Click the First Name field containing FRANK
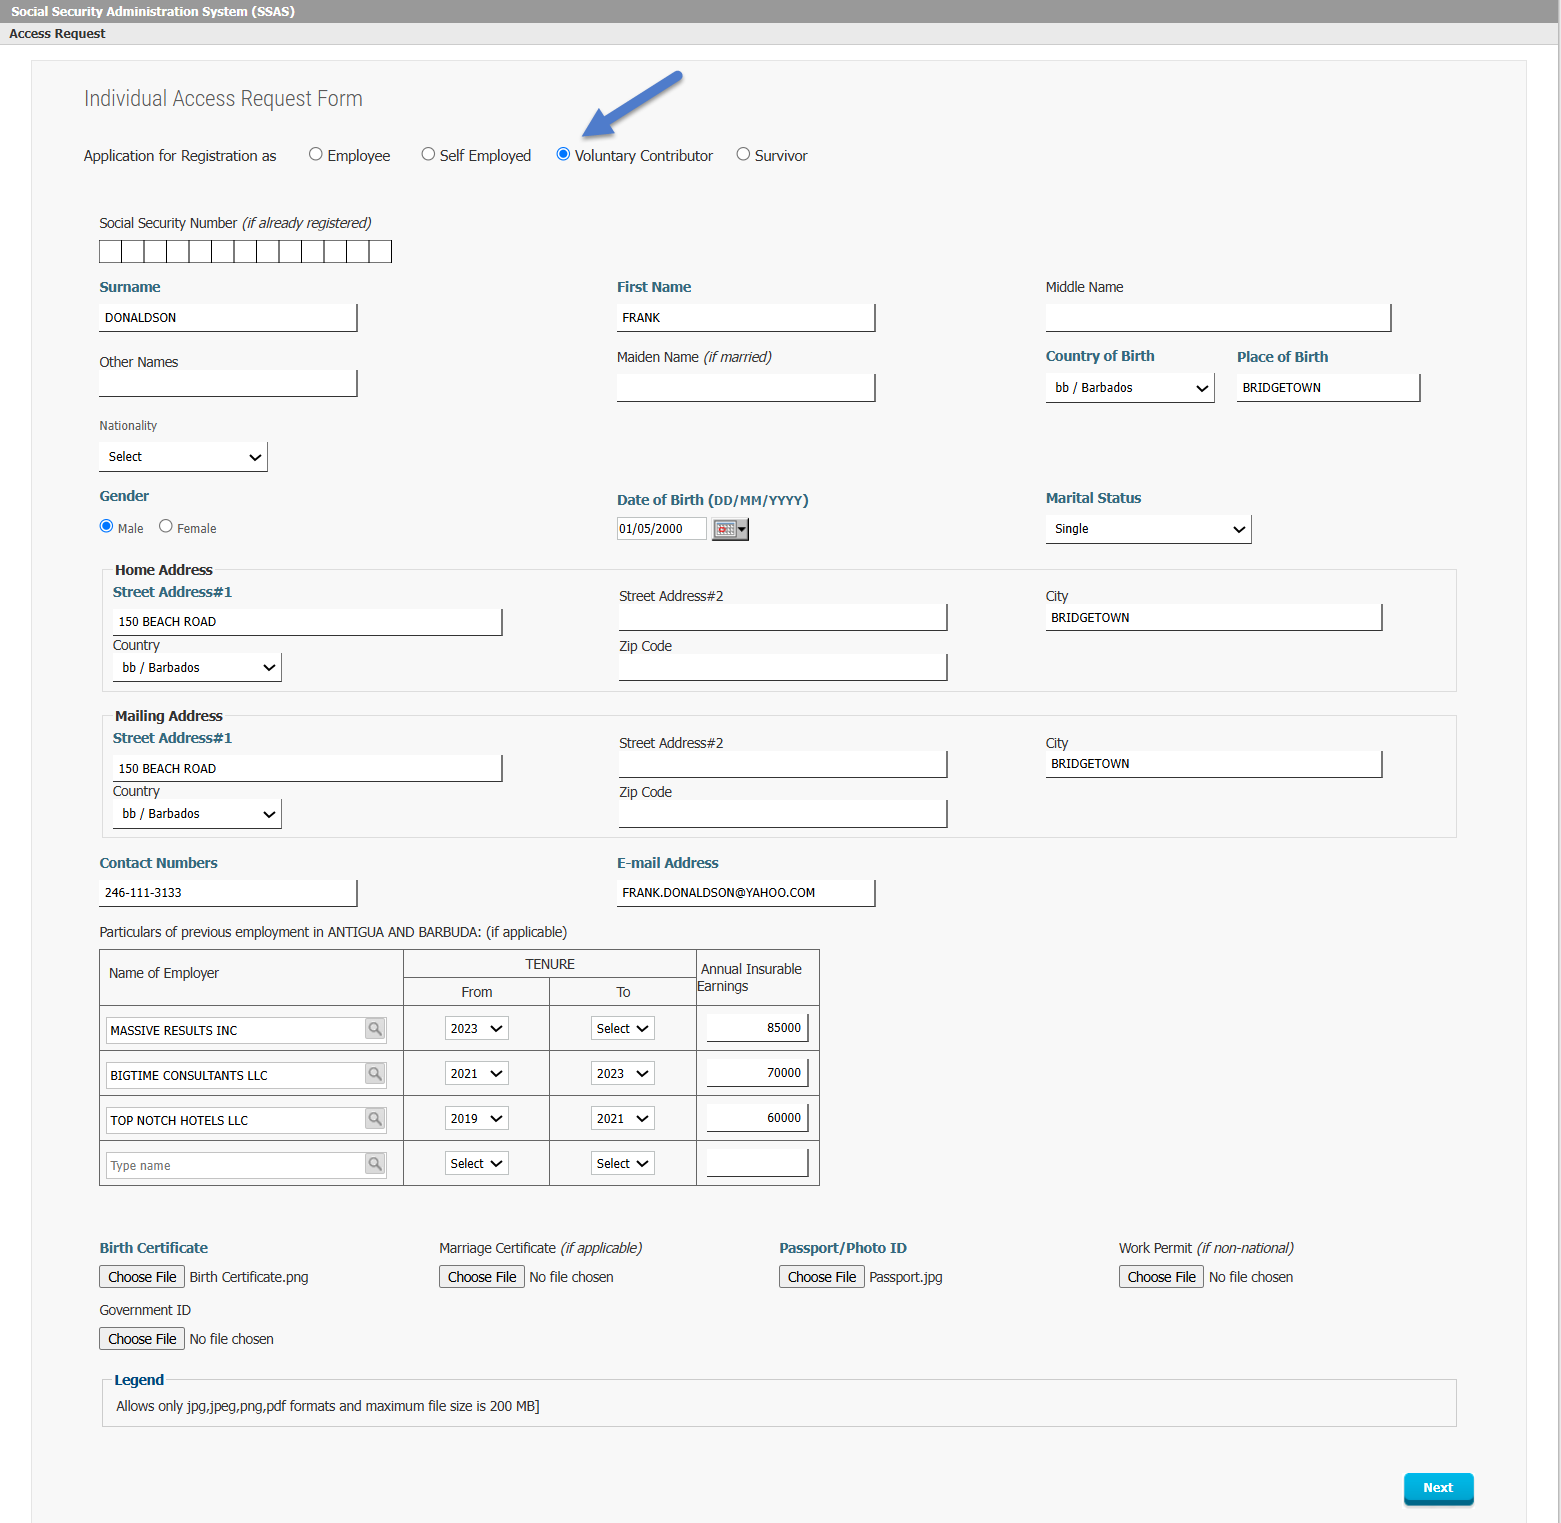The height and width of the screenshot is (1523, 1561). 746,318
